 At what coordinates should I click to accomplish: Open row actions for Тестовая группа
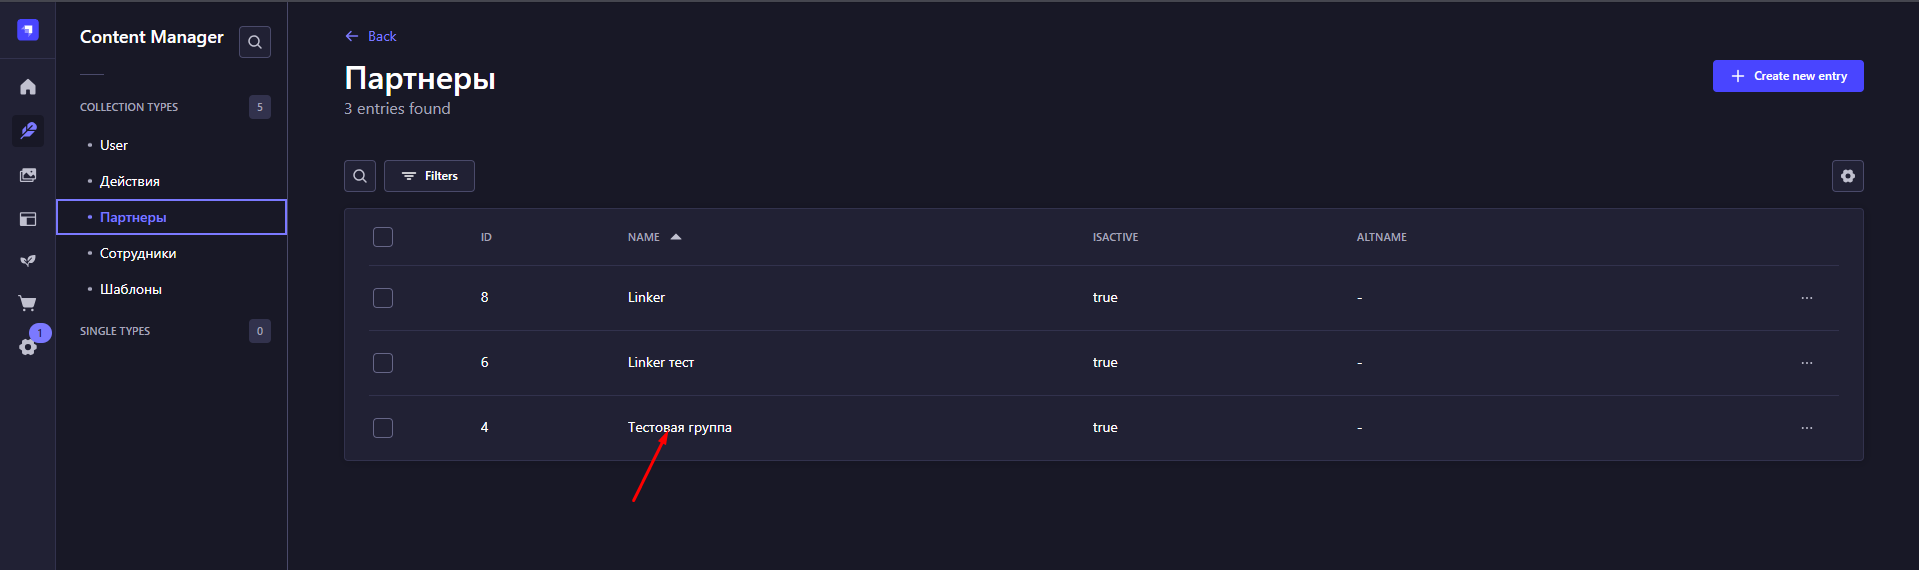pyautogui.click(x=1806, y=428)
